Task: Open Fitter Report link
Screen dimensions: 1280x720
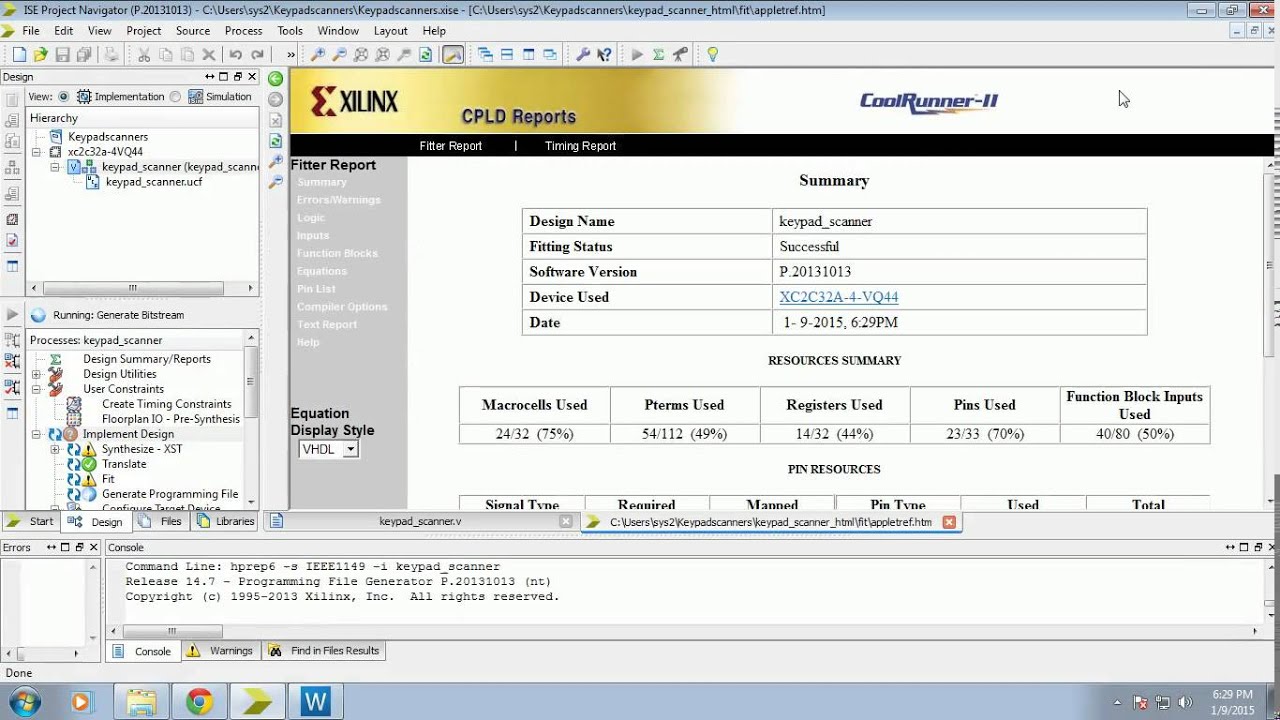Action: point(450,146)
